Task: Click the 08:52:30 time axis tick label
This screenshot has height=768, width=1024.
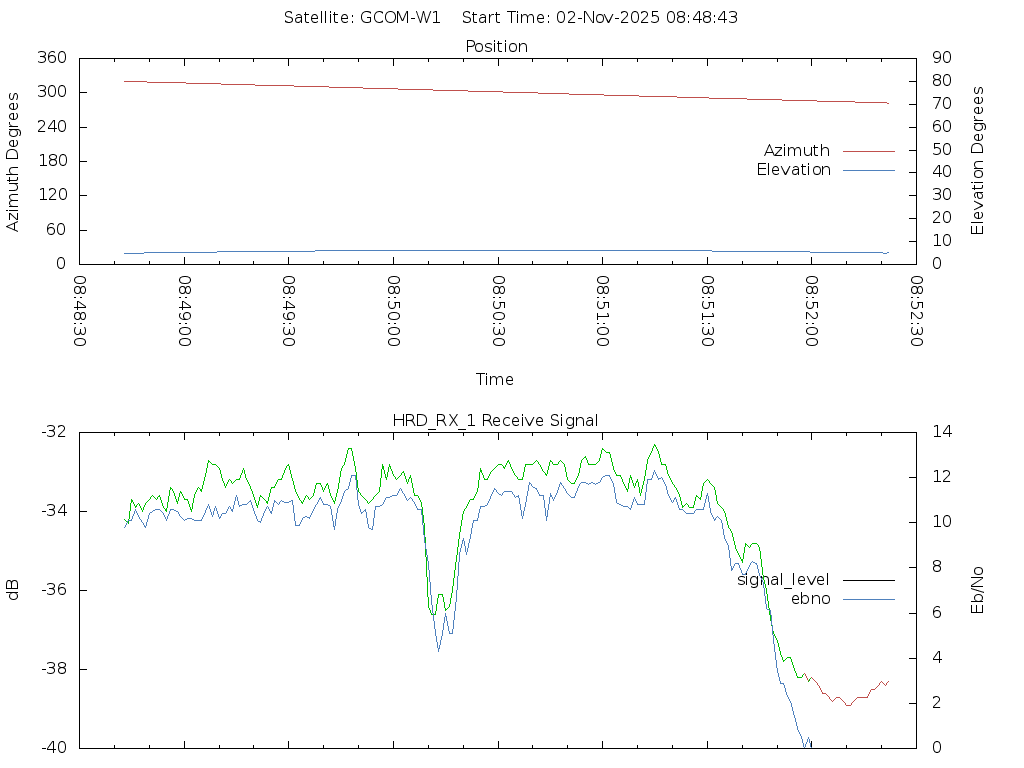Action: tap(916, 311)
